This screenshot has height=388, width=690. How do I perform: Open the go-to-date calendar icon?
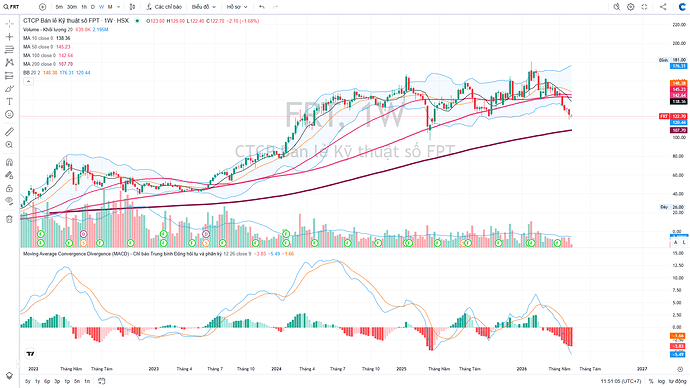click(102, 381)
